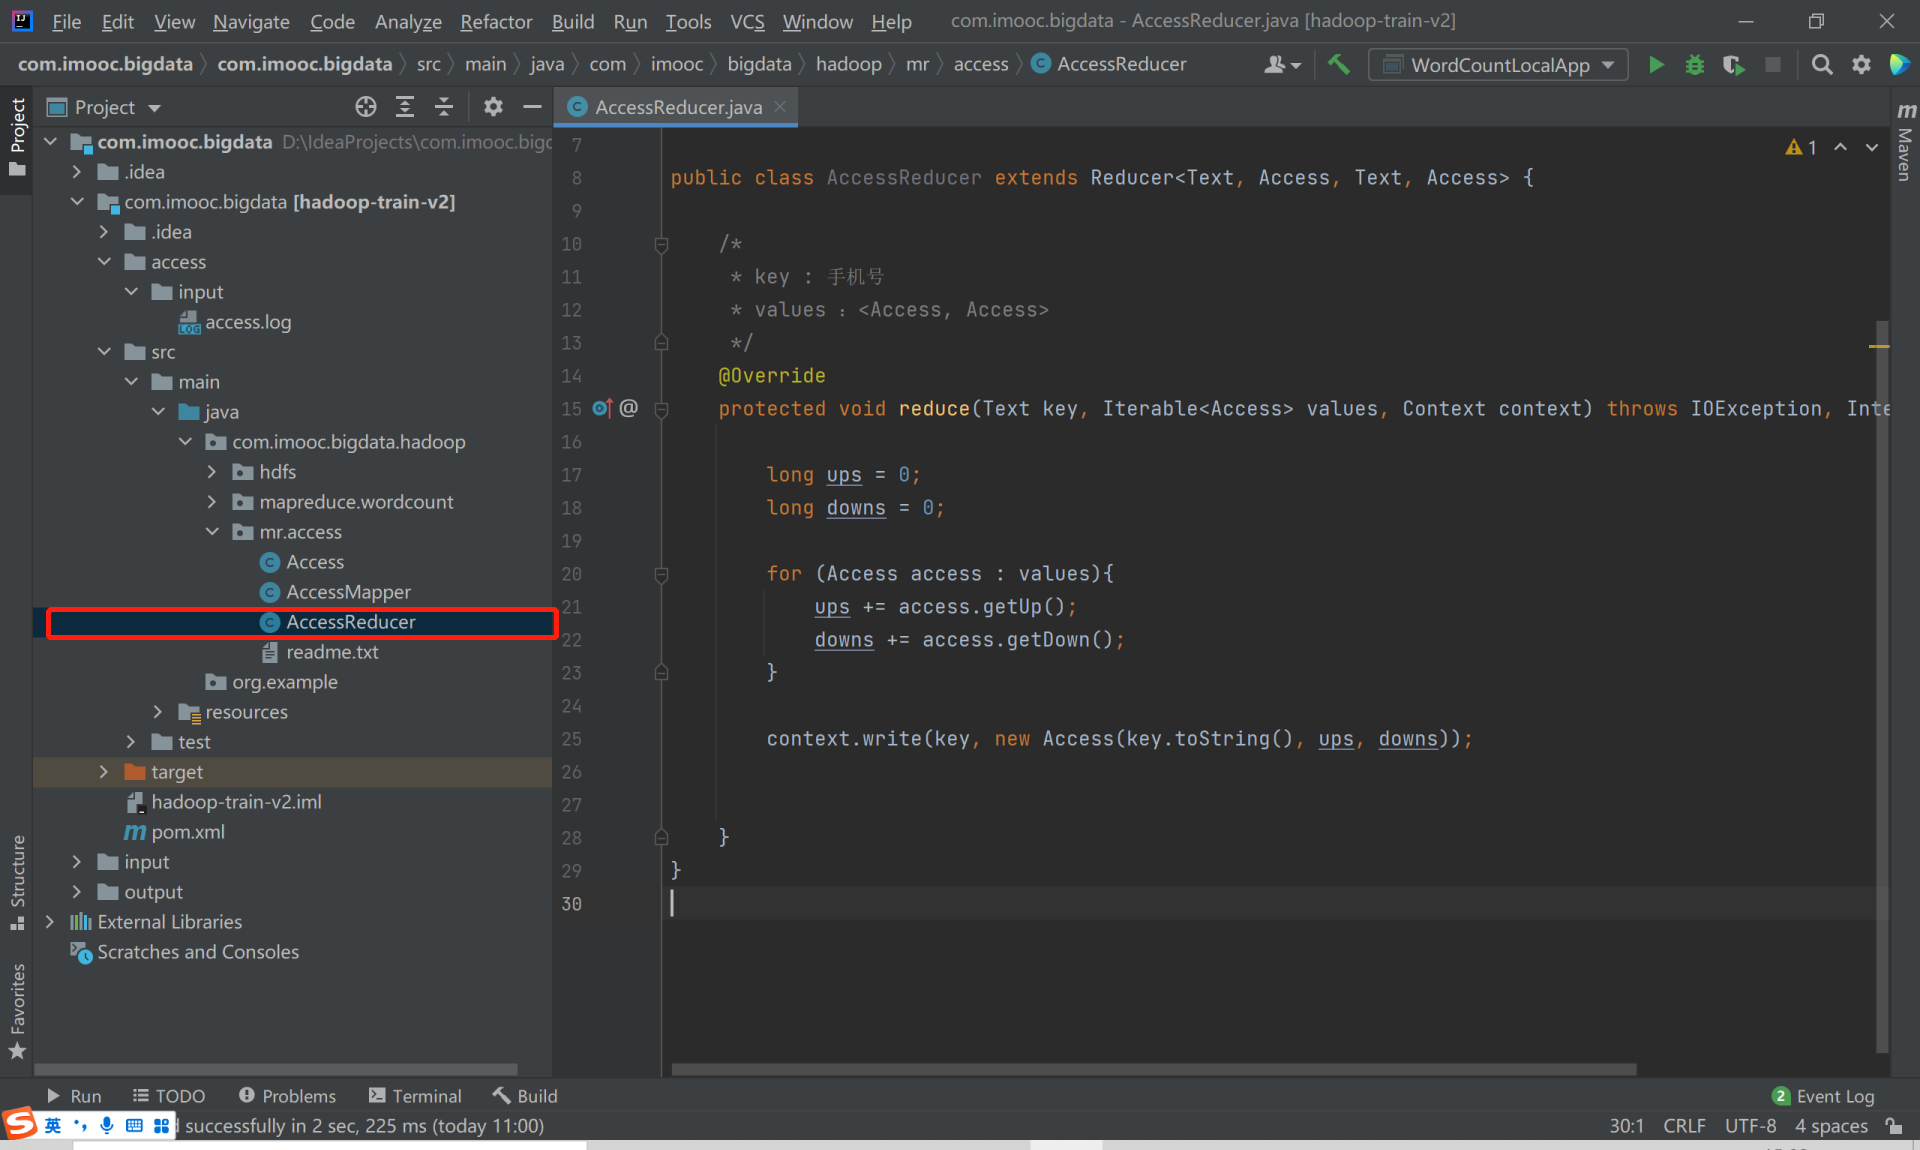Open the Refactor menu

(495, 21)
